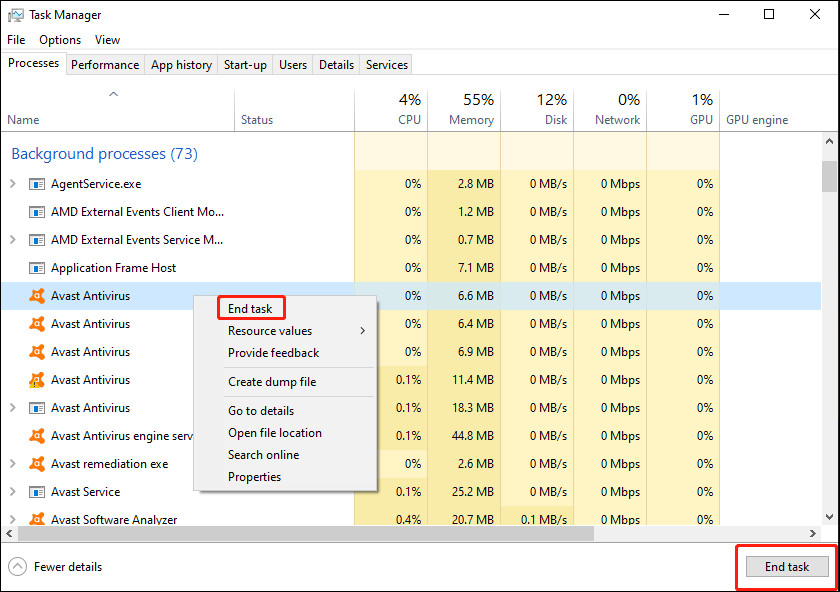Click the AMD External Events Service Module icon
Viewport: 840px width, 592px height.
[36, 240]
